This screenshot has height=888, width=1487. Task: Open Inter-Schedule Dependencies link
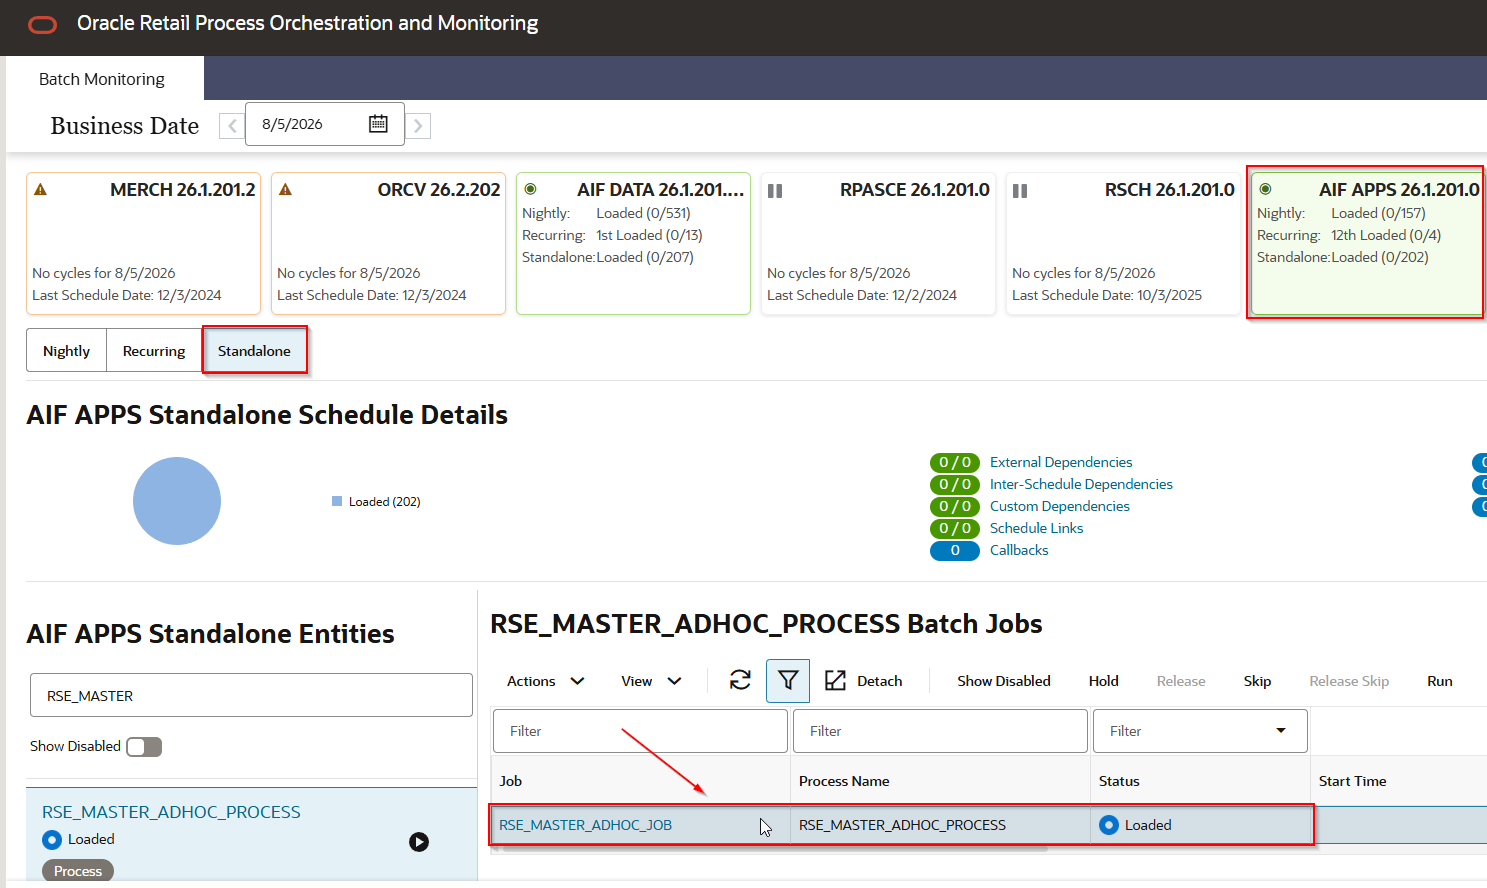[x=1081, y=484]
